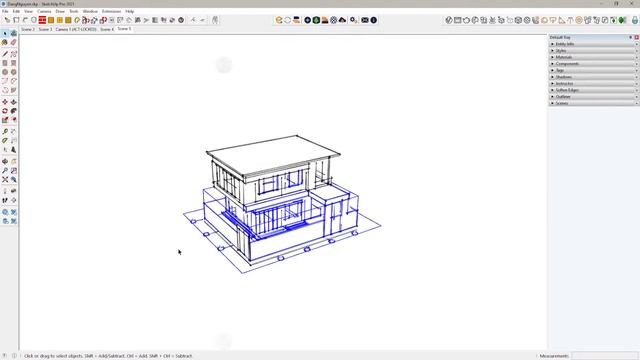Image resolution: width=640 pixels, height=360 pixels.
Task: Switch to the Scene 2 tab
Action: [28, 29]
